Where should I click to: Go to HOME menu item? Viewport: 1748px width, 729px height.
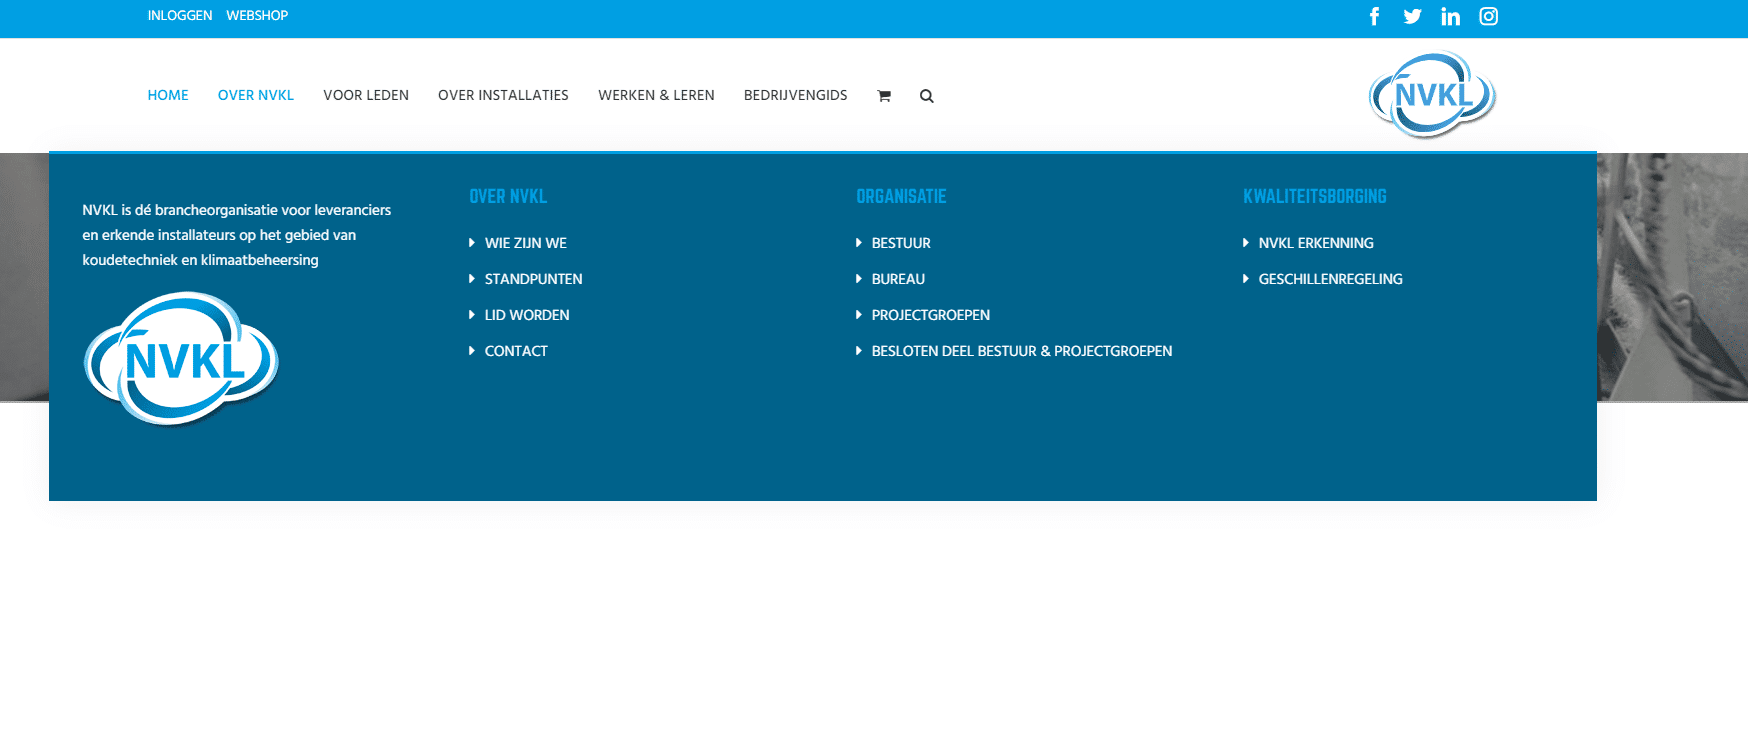(x=168, y=95)
